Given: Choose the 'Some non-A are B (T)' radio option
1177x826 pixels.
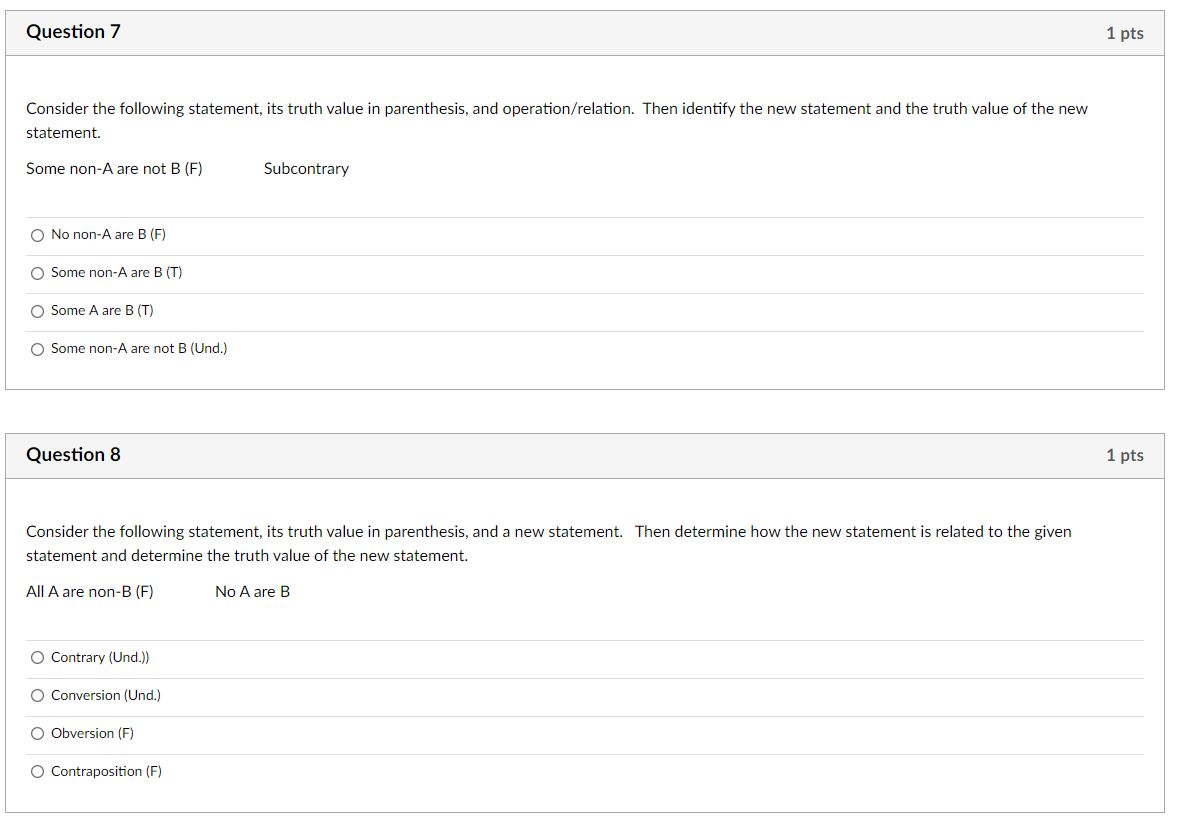Looking at the screenshot, I should click(38, 273).
